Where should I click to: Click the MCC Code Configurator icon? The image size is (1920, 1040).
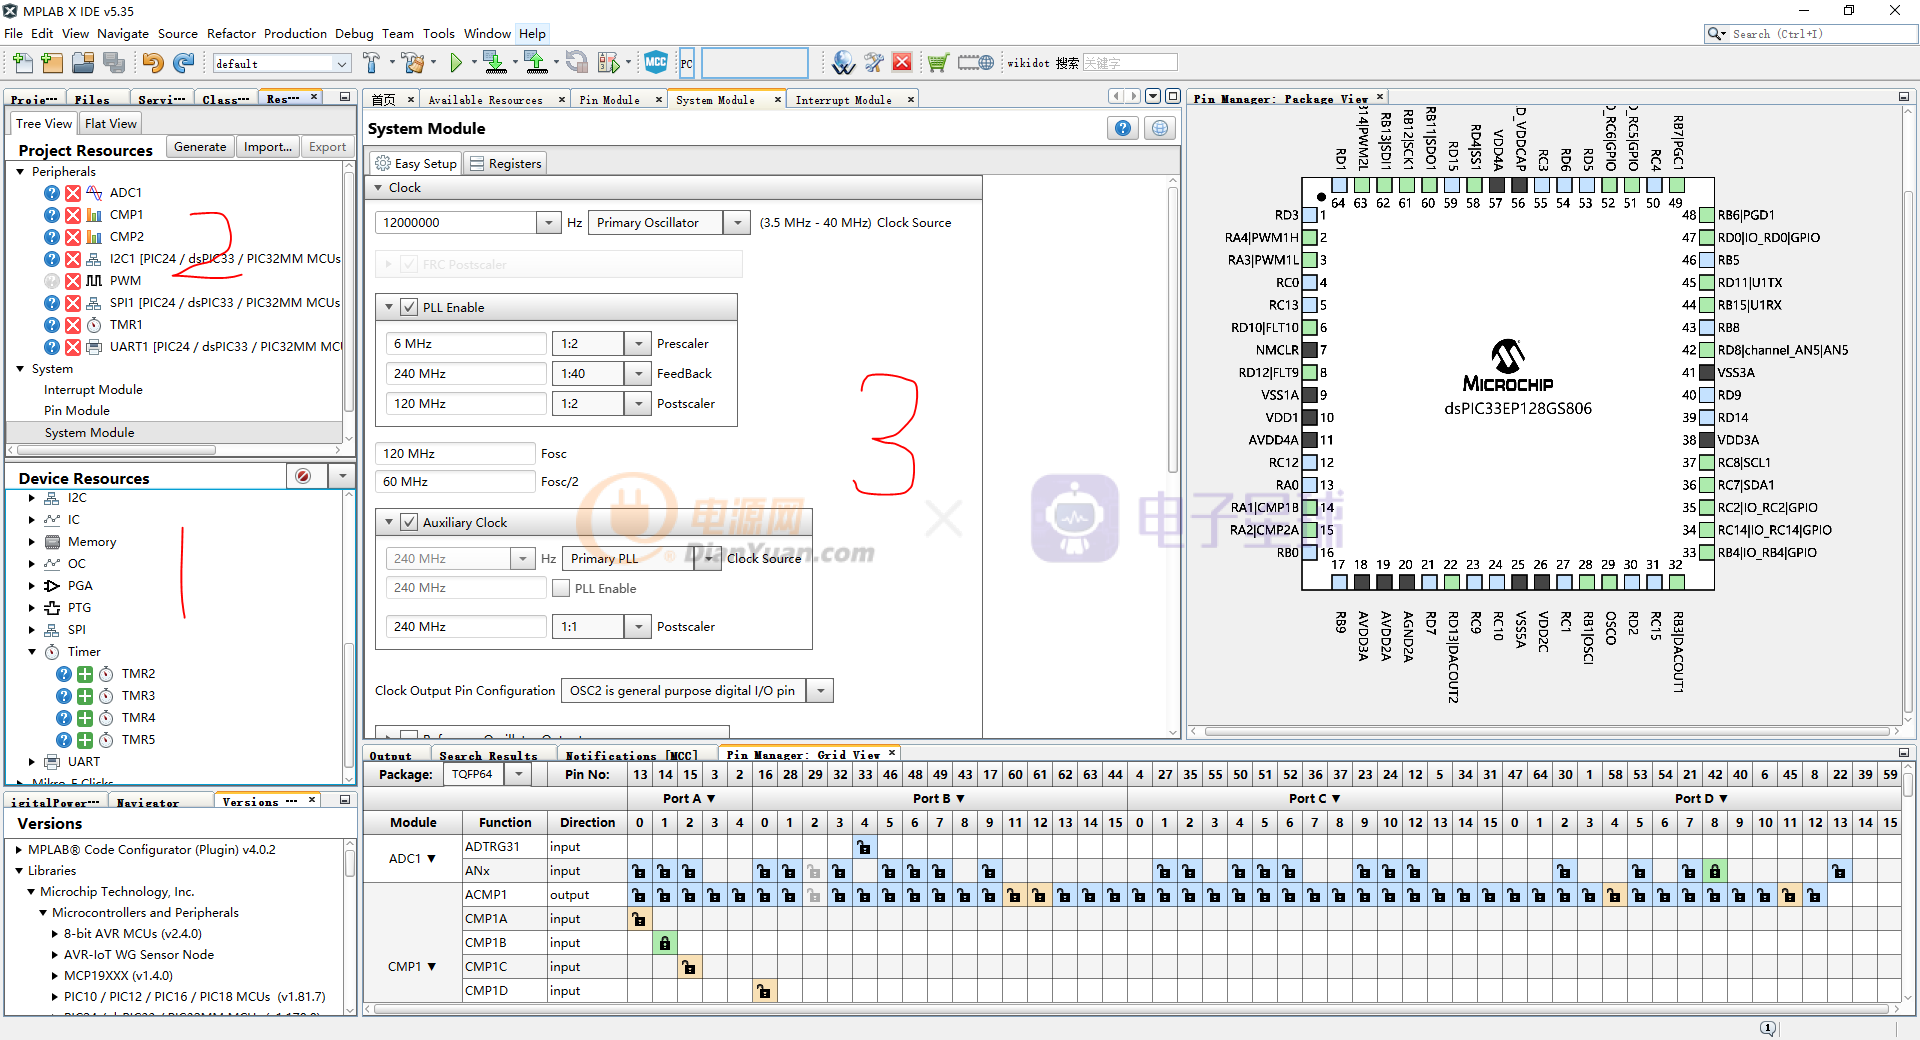pos(656,63)
